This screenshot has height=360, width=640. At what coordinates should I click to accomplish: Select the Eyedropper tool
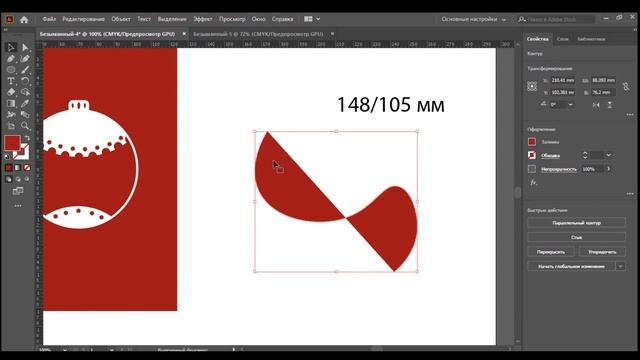(x=25, y=103)
